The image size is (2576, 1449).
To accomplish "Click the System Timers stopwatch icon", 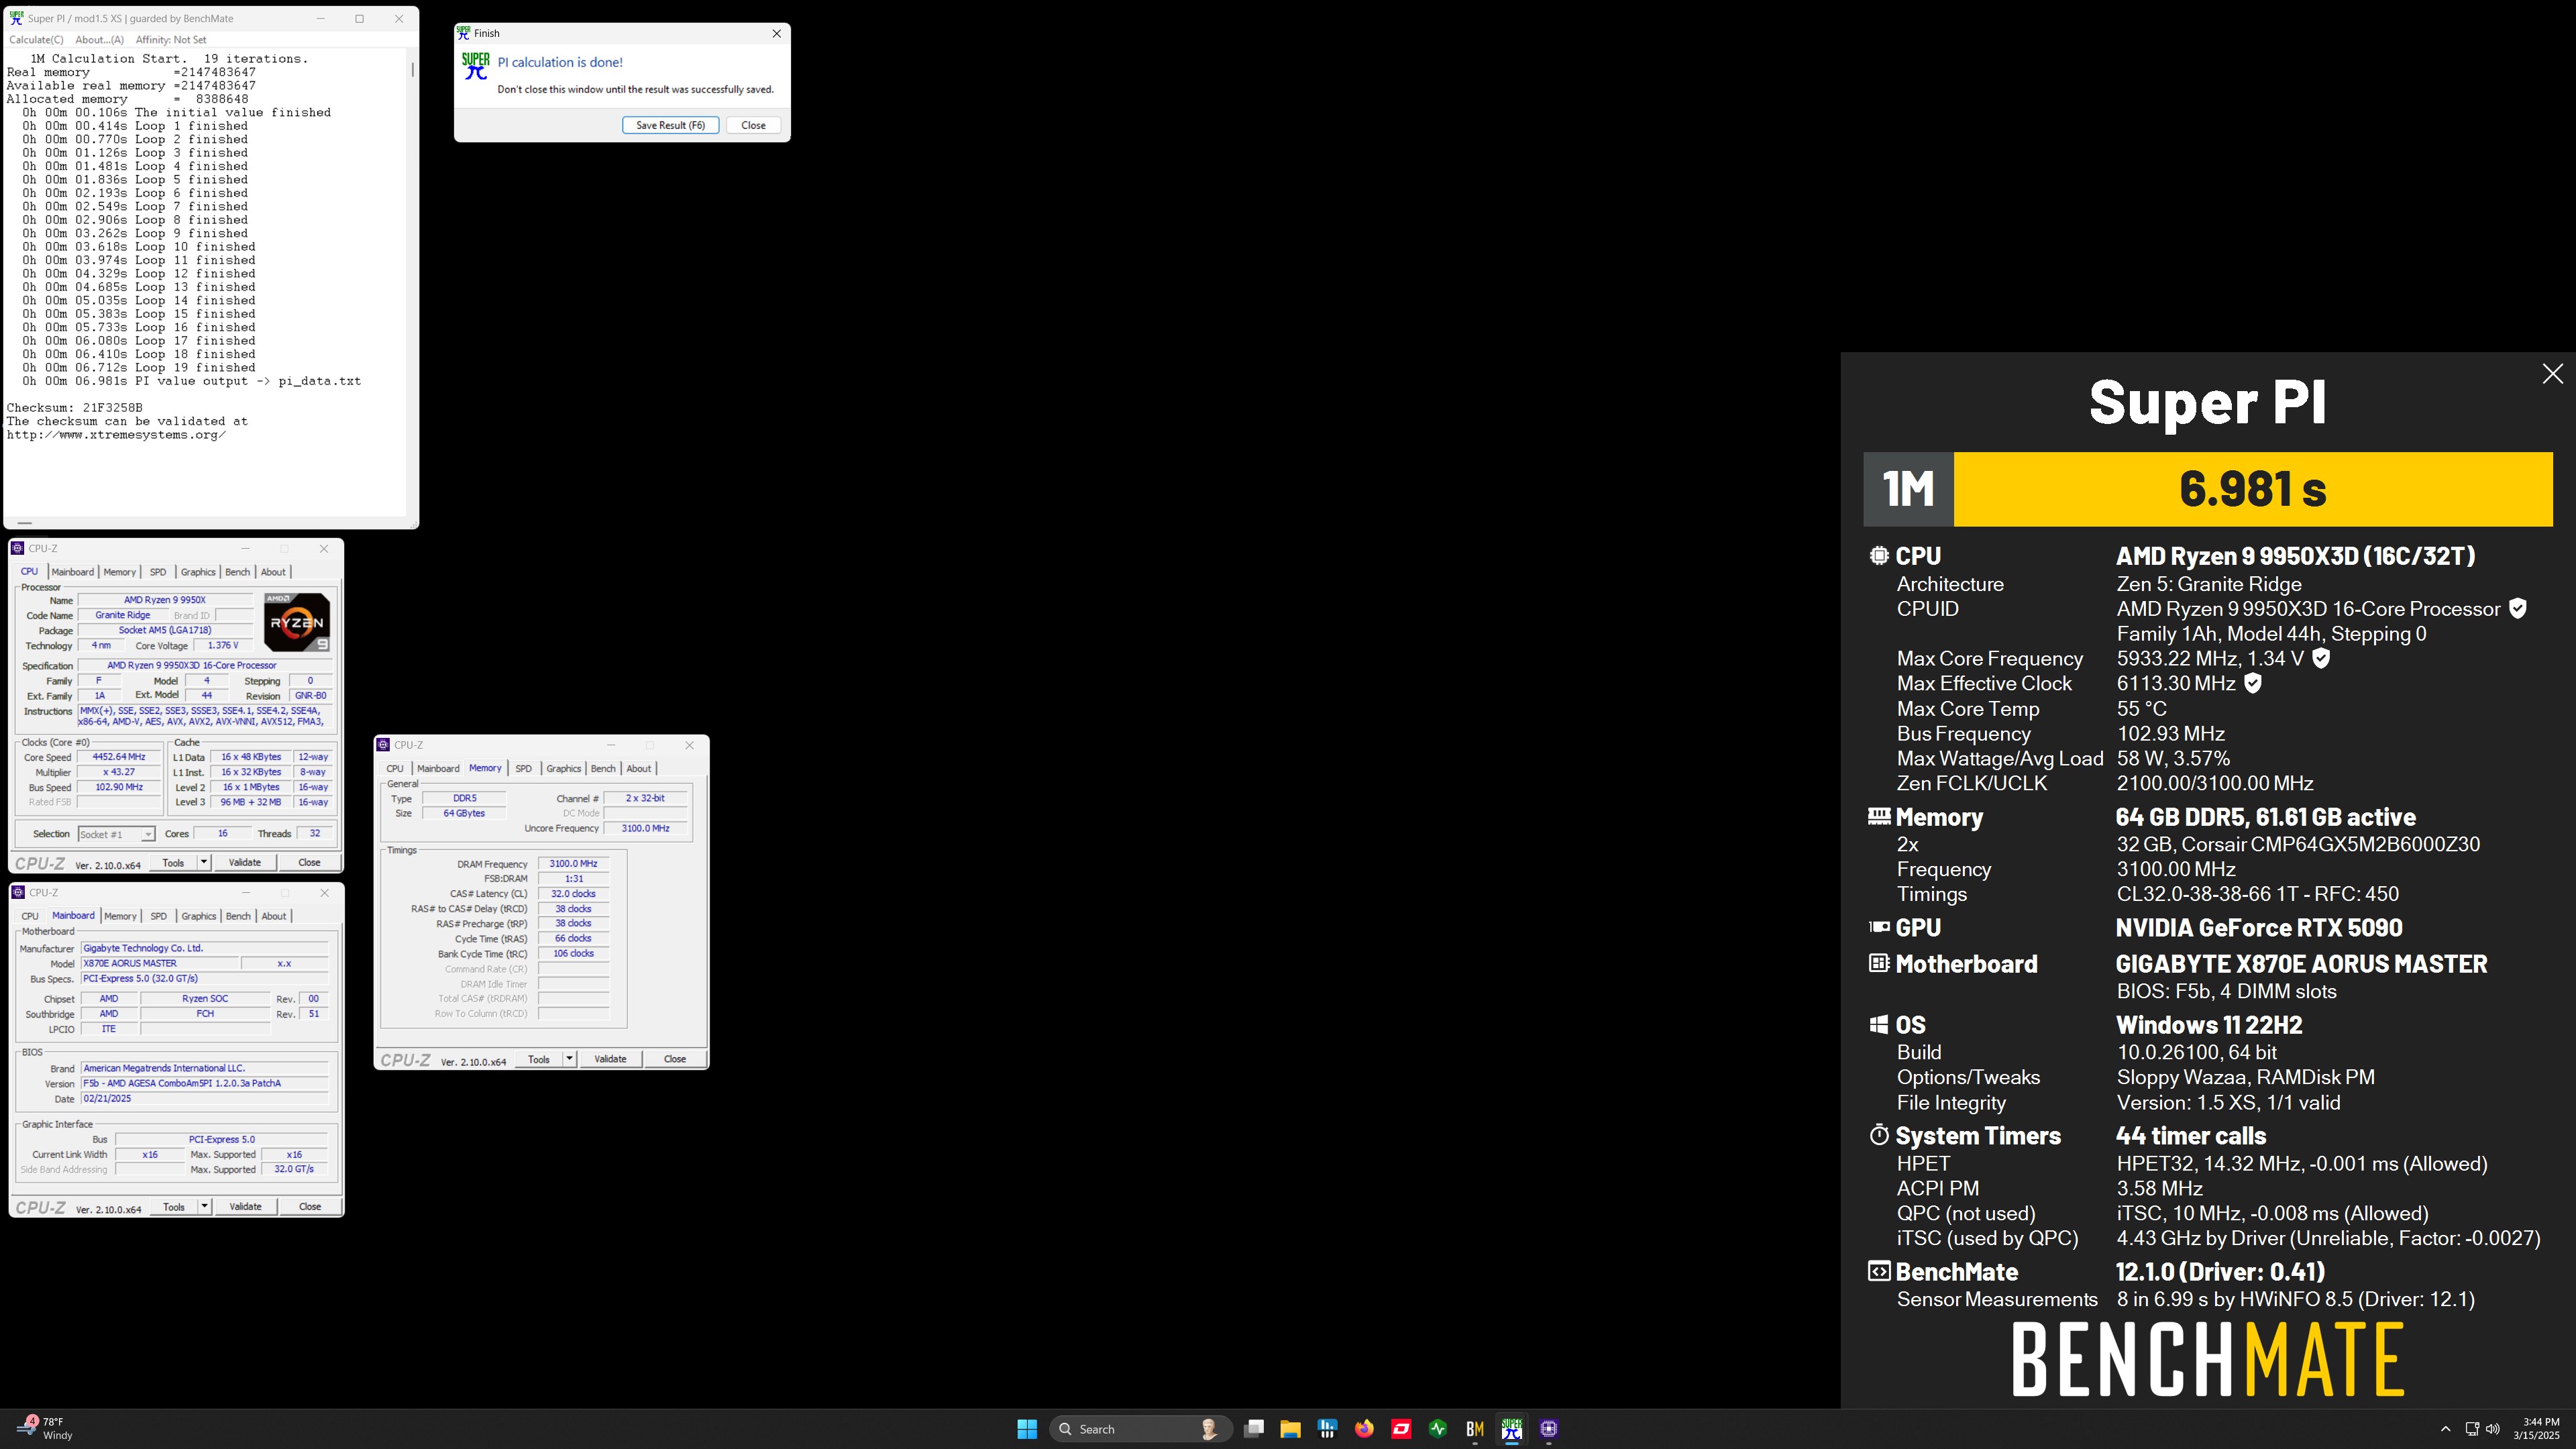I will point(1878,1135).
